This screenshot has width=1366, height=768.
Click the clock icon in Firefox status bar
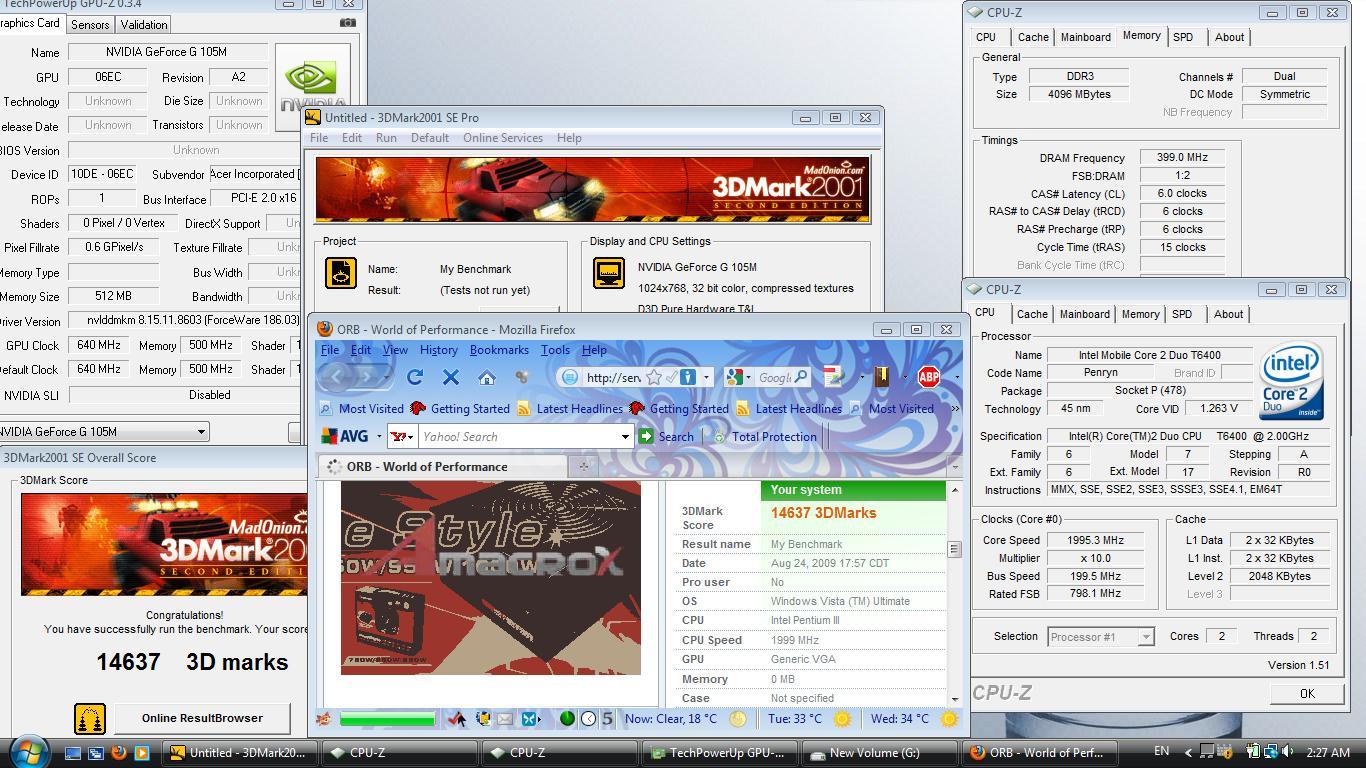coord(588,718)
